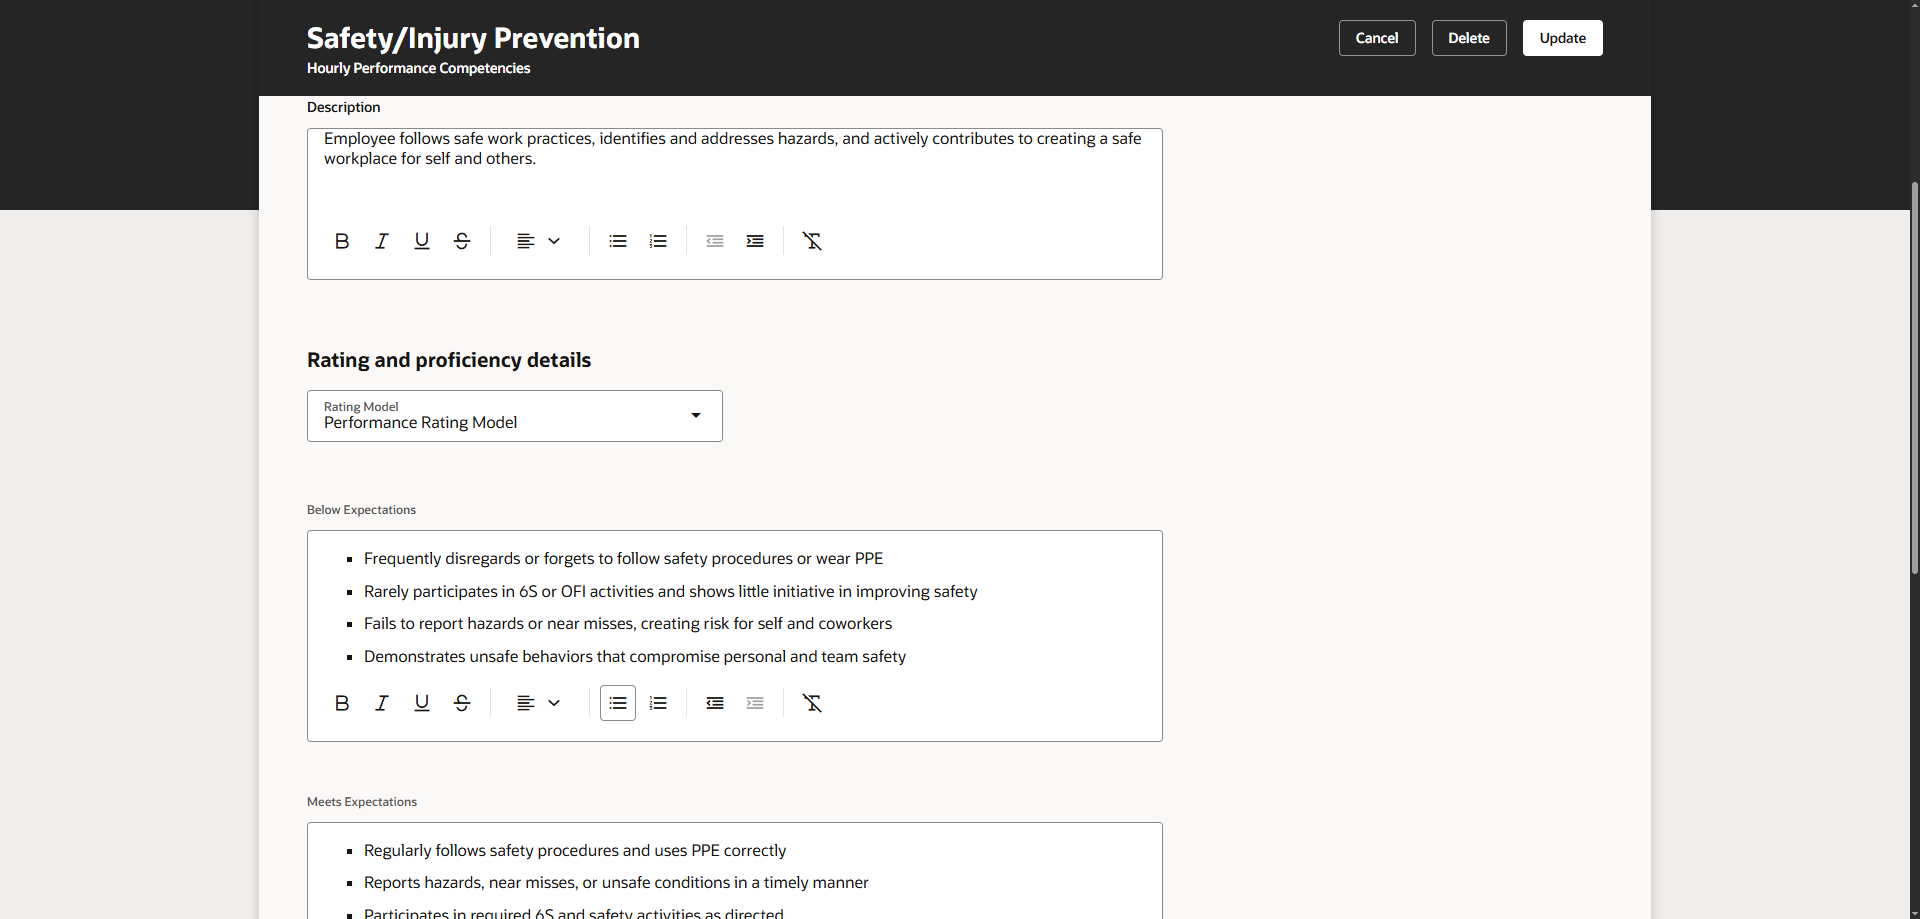Click Strikethrough in the Below Expectations toolbar
Image resolution: width=1920 pixels, height=919 pixels.
(x=462, y=703)
